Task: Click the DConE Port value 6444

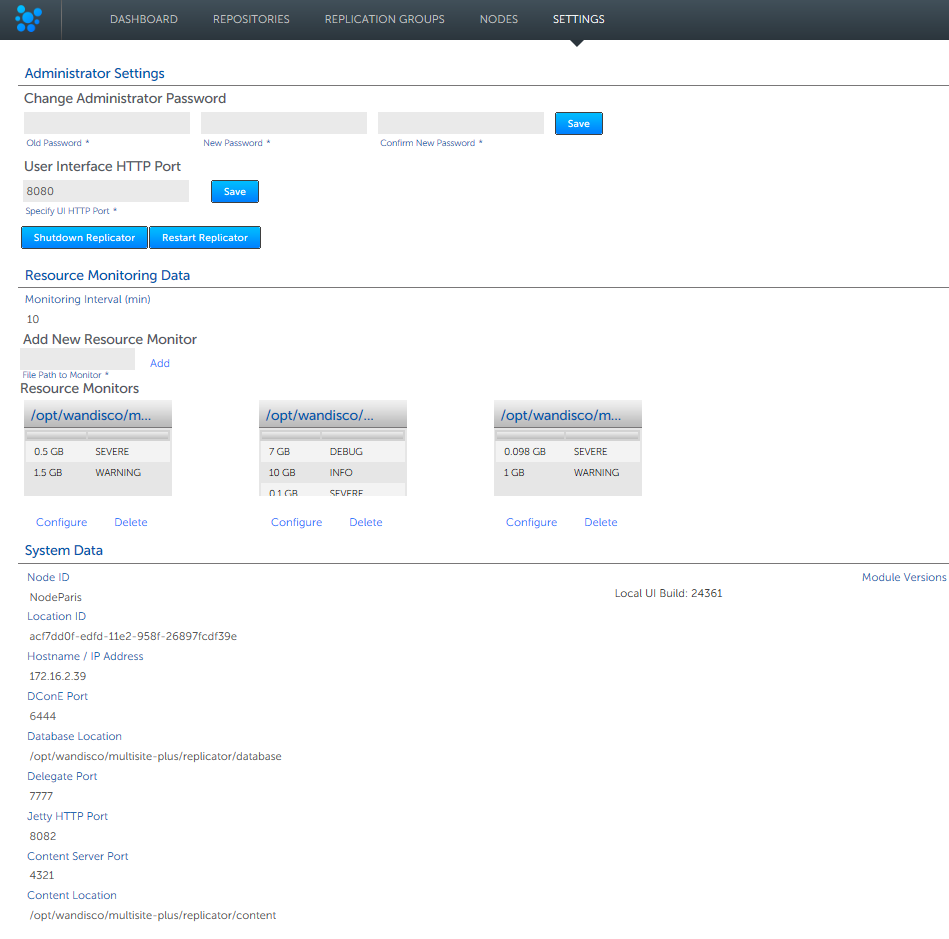Action: pyautogui.click(x=42, y=716)
